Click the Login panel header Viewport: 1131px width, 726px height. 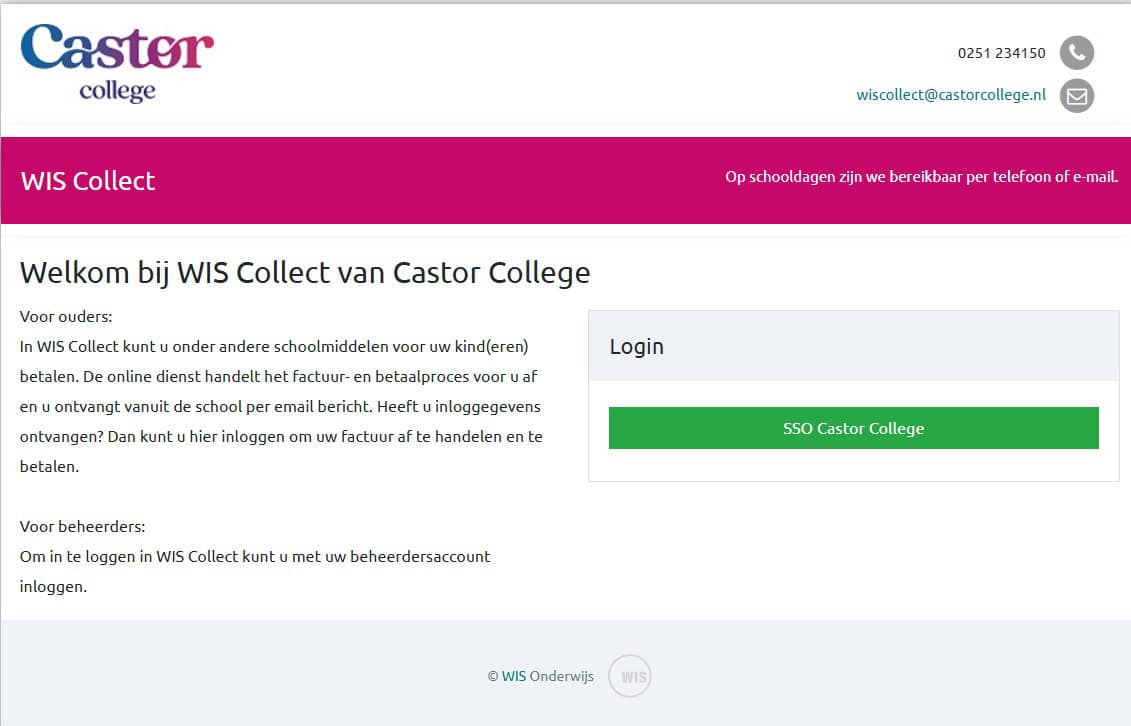point(853,346)
